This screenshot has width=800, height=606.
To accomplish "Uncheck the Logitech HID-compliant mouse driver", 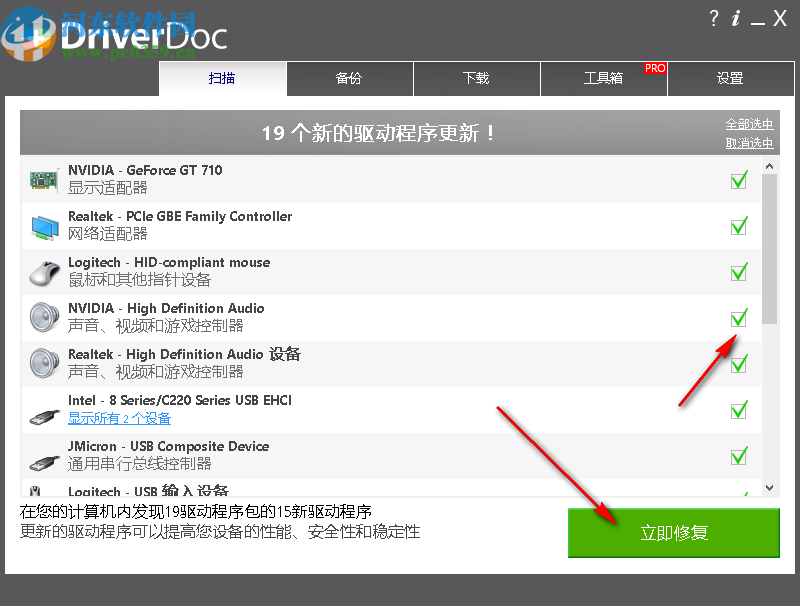I will pyautogui.click(x=739, y=272).
